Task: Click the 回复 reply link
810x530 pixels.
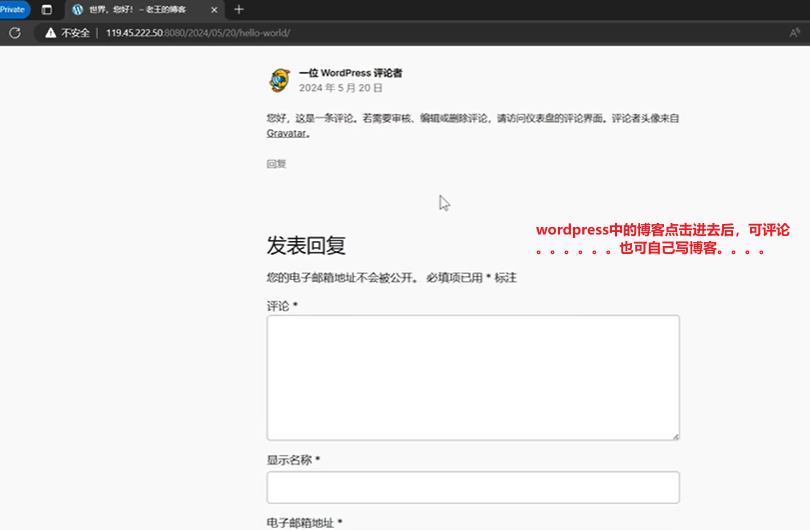Action: click(x=276, y=164)
